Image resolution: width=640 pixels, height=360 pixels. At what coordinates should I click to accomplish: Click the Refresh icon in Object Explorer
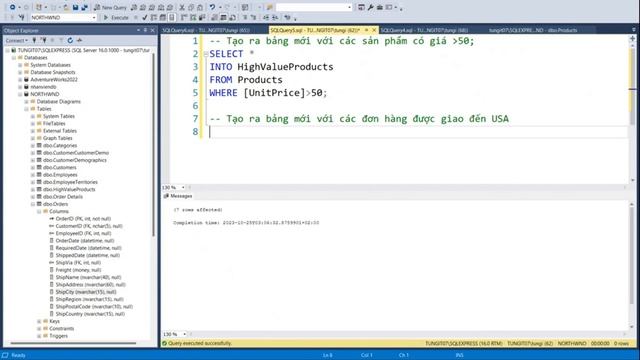(70, 40)
